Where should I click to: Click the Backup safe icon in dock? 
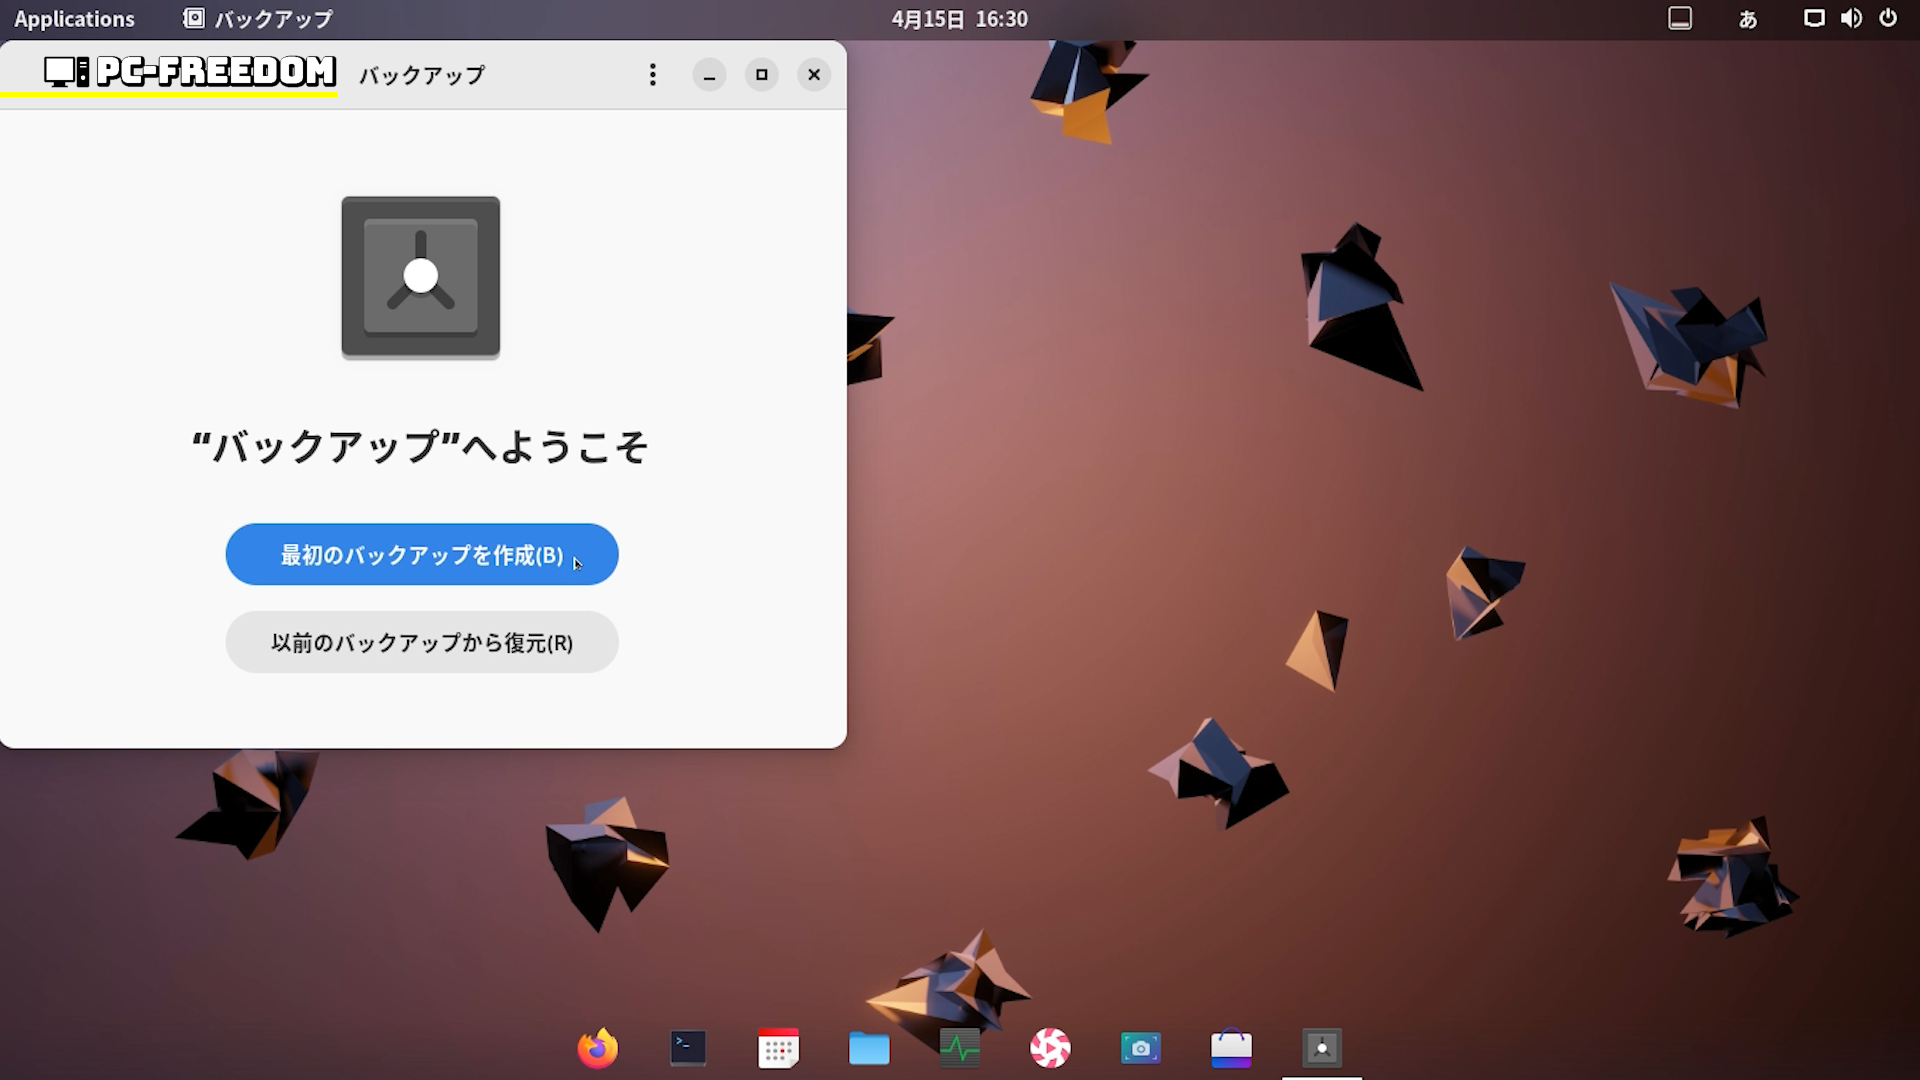(x=1321, y=1048)
